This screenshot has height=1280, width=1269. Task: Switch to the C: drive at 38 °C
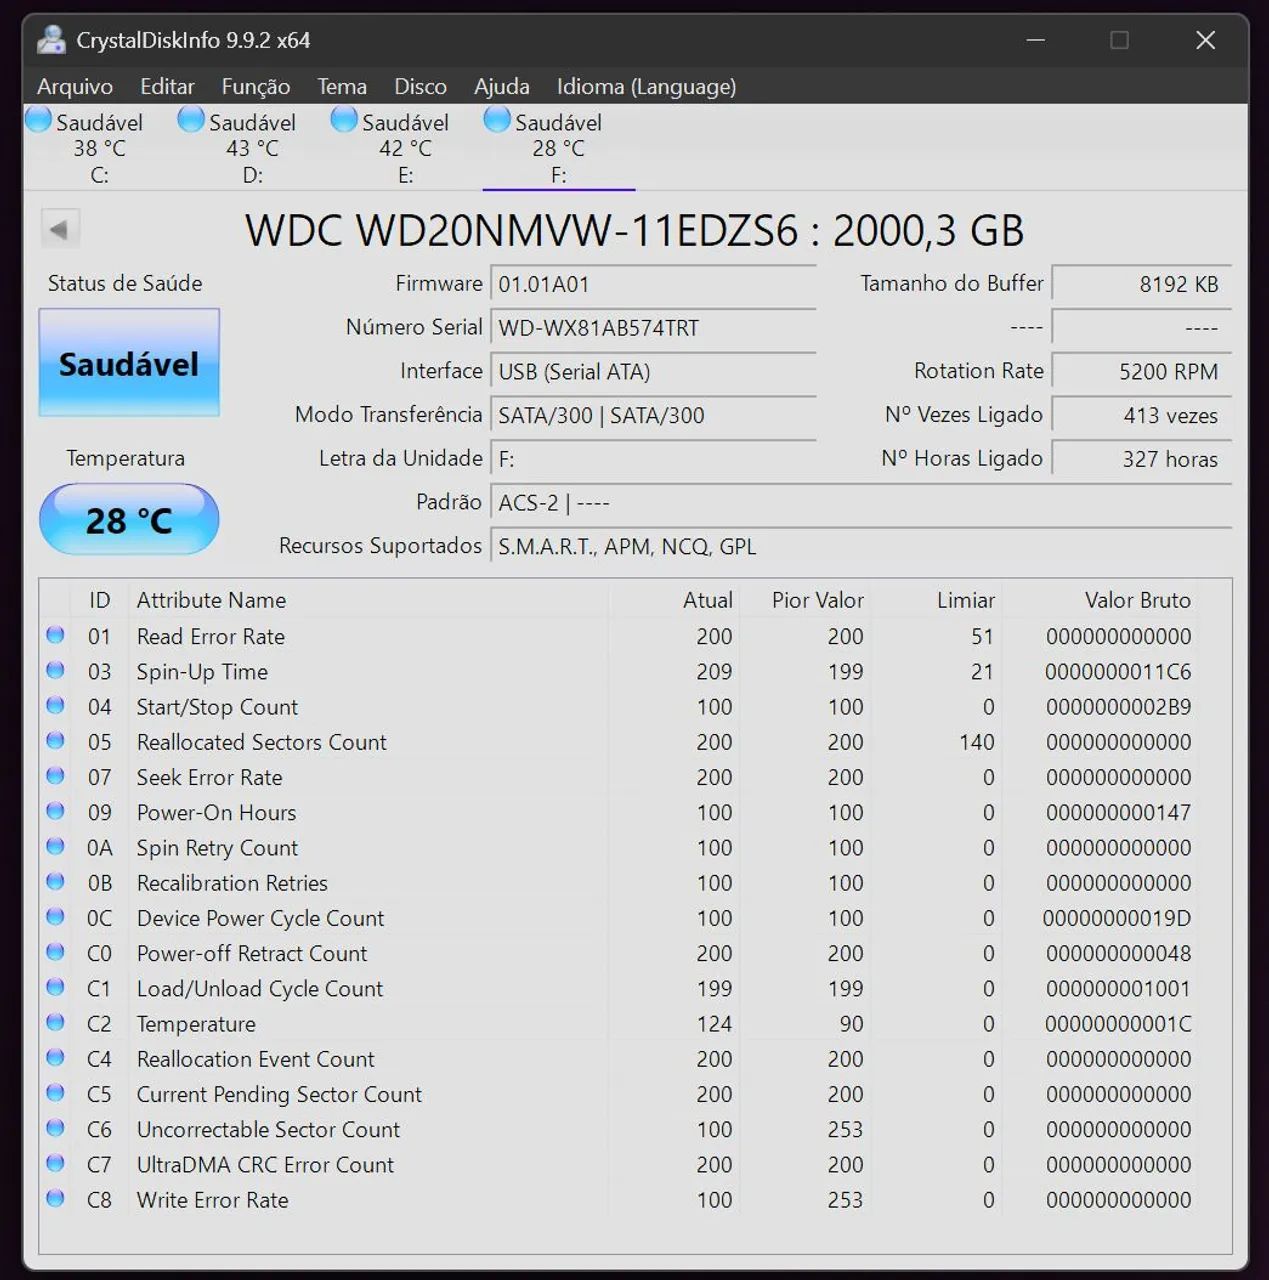[x=100, y=148]
